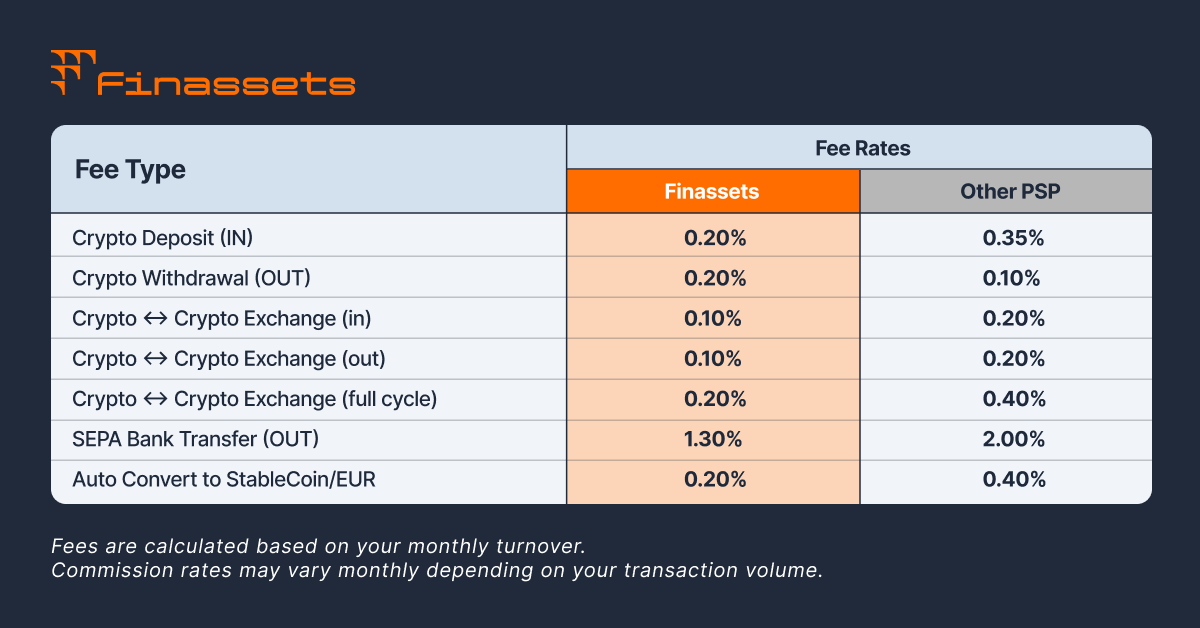
Task: Click Finassets 1.30% SEPA fee cell
Action: pos(712,439)
